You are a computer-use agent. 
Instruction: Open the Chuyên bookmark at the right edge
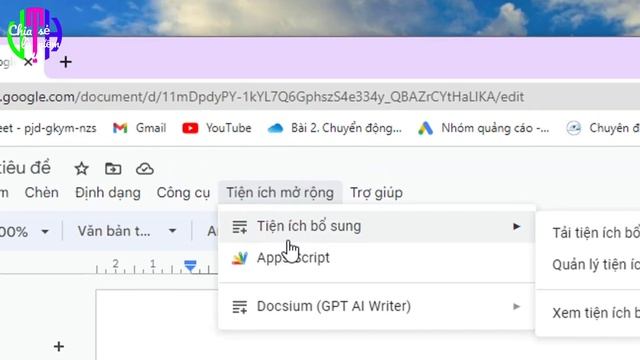[x=603, y=128]
